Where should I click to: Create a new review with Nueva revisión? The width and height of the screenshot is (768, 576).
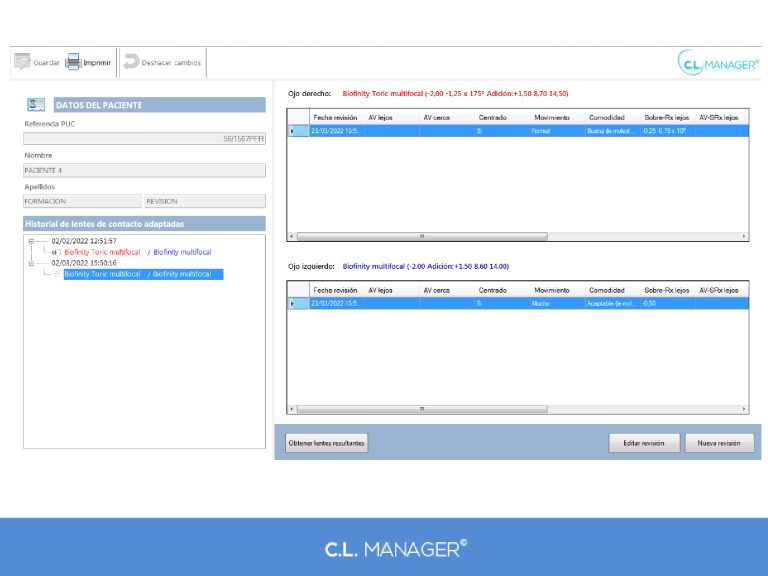pyautogui.click(x=719, y=442)
